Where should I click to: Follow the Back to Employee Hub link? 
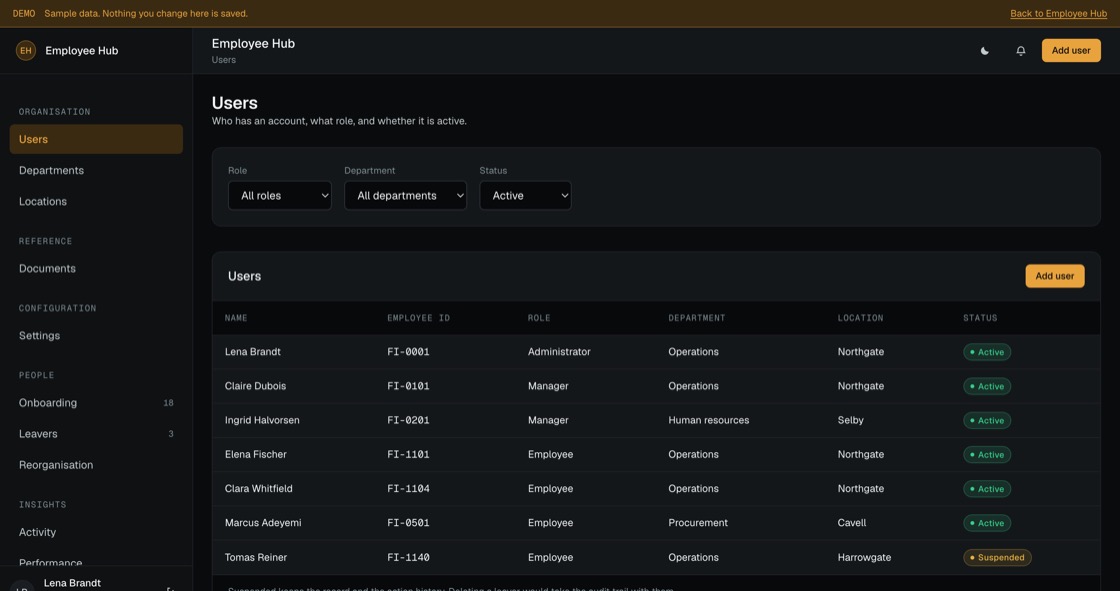(x=1058, y=14)
